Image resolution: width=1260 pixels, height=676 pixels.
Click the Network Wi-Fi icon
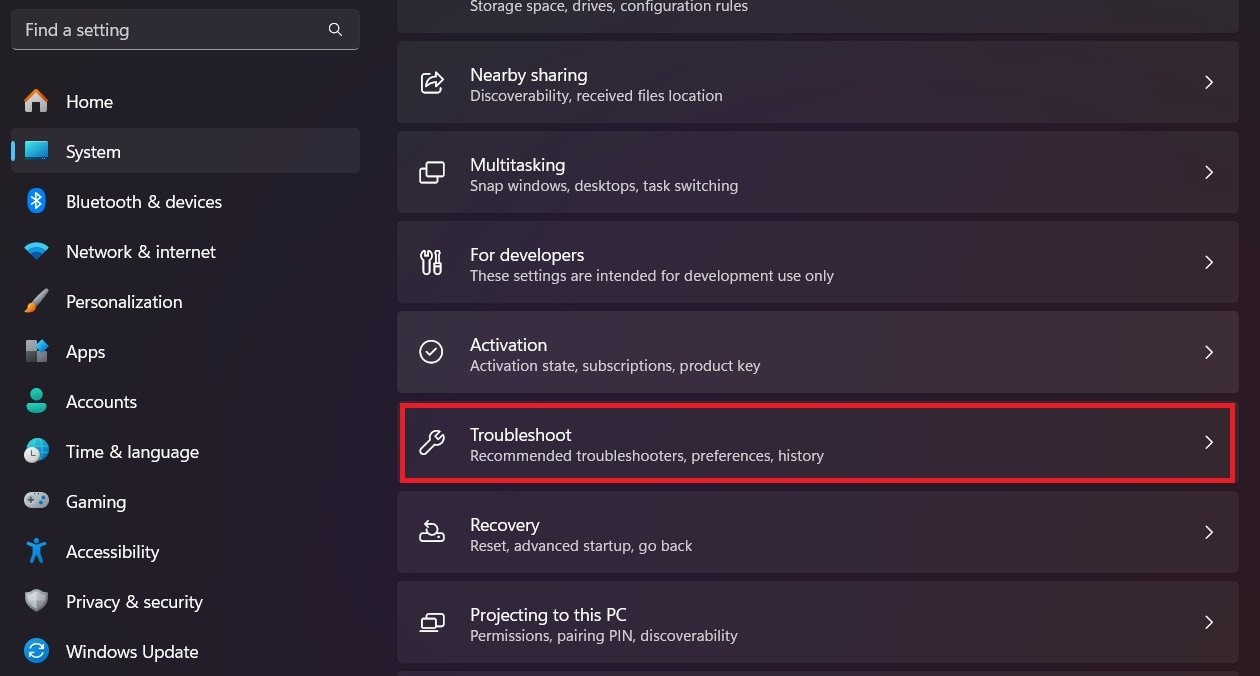[x=36, y=251]
